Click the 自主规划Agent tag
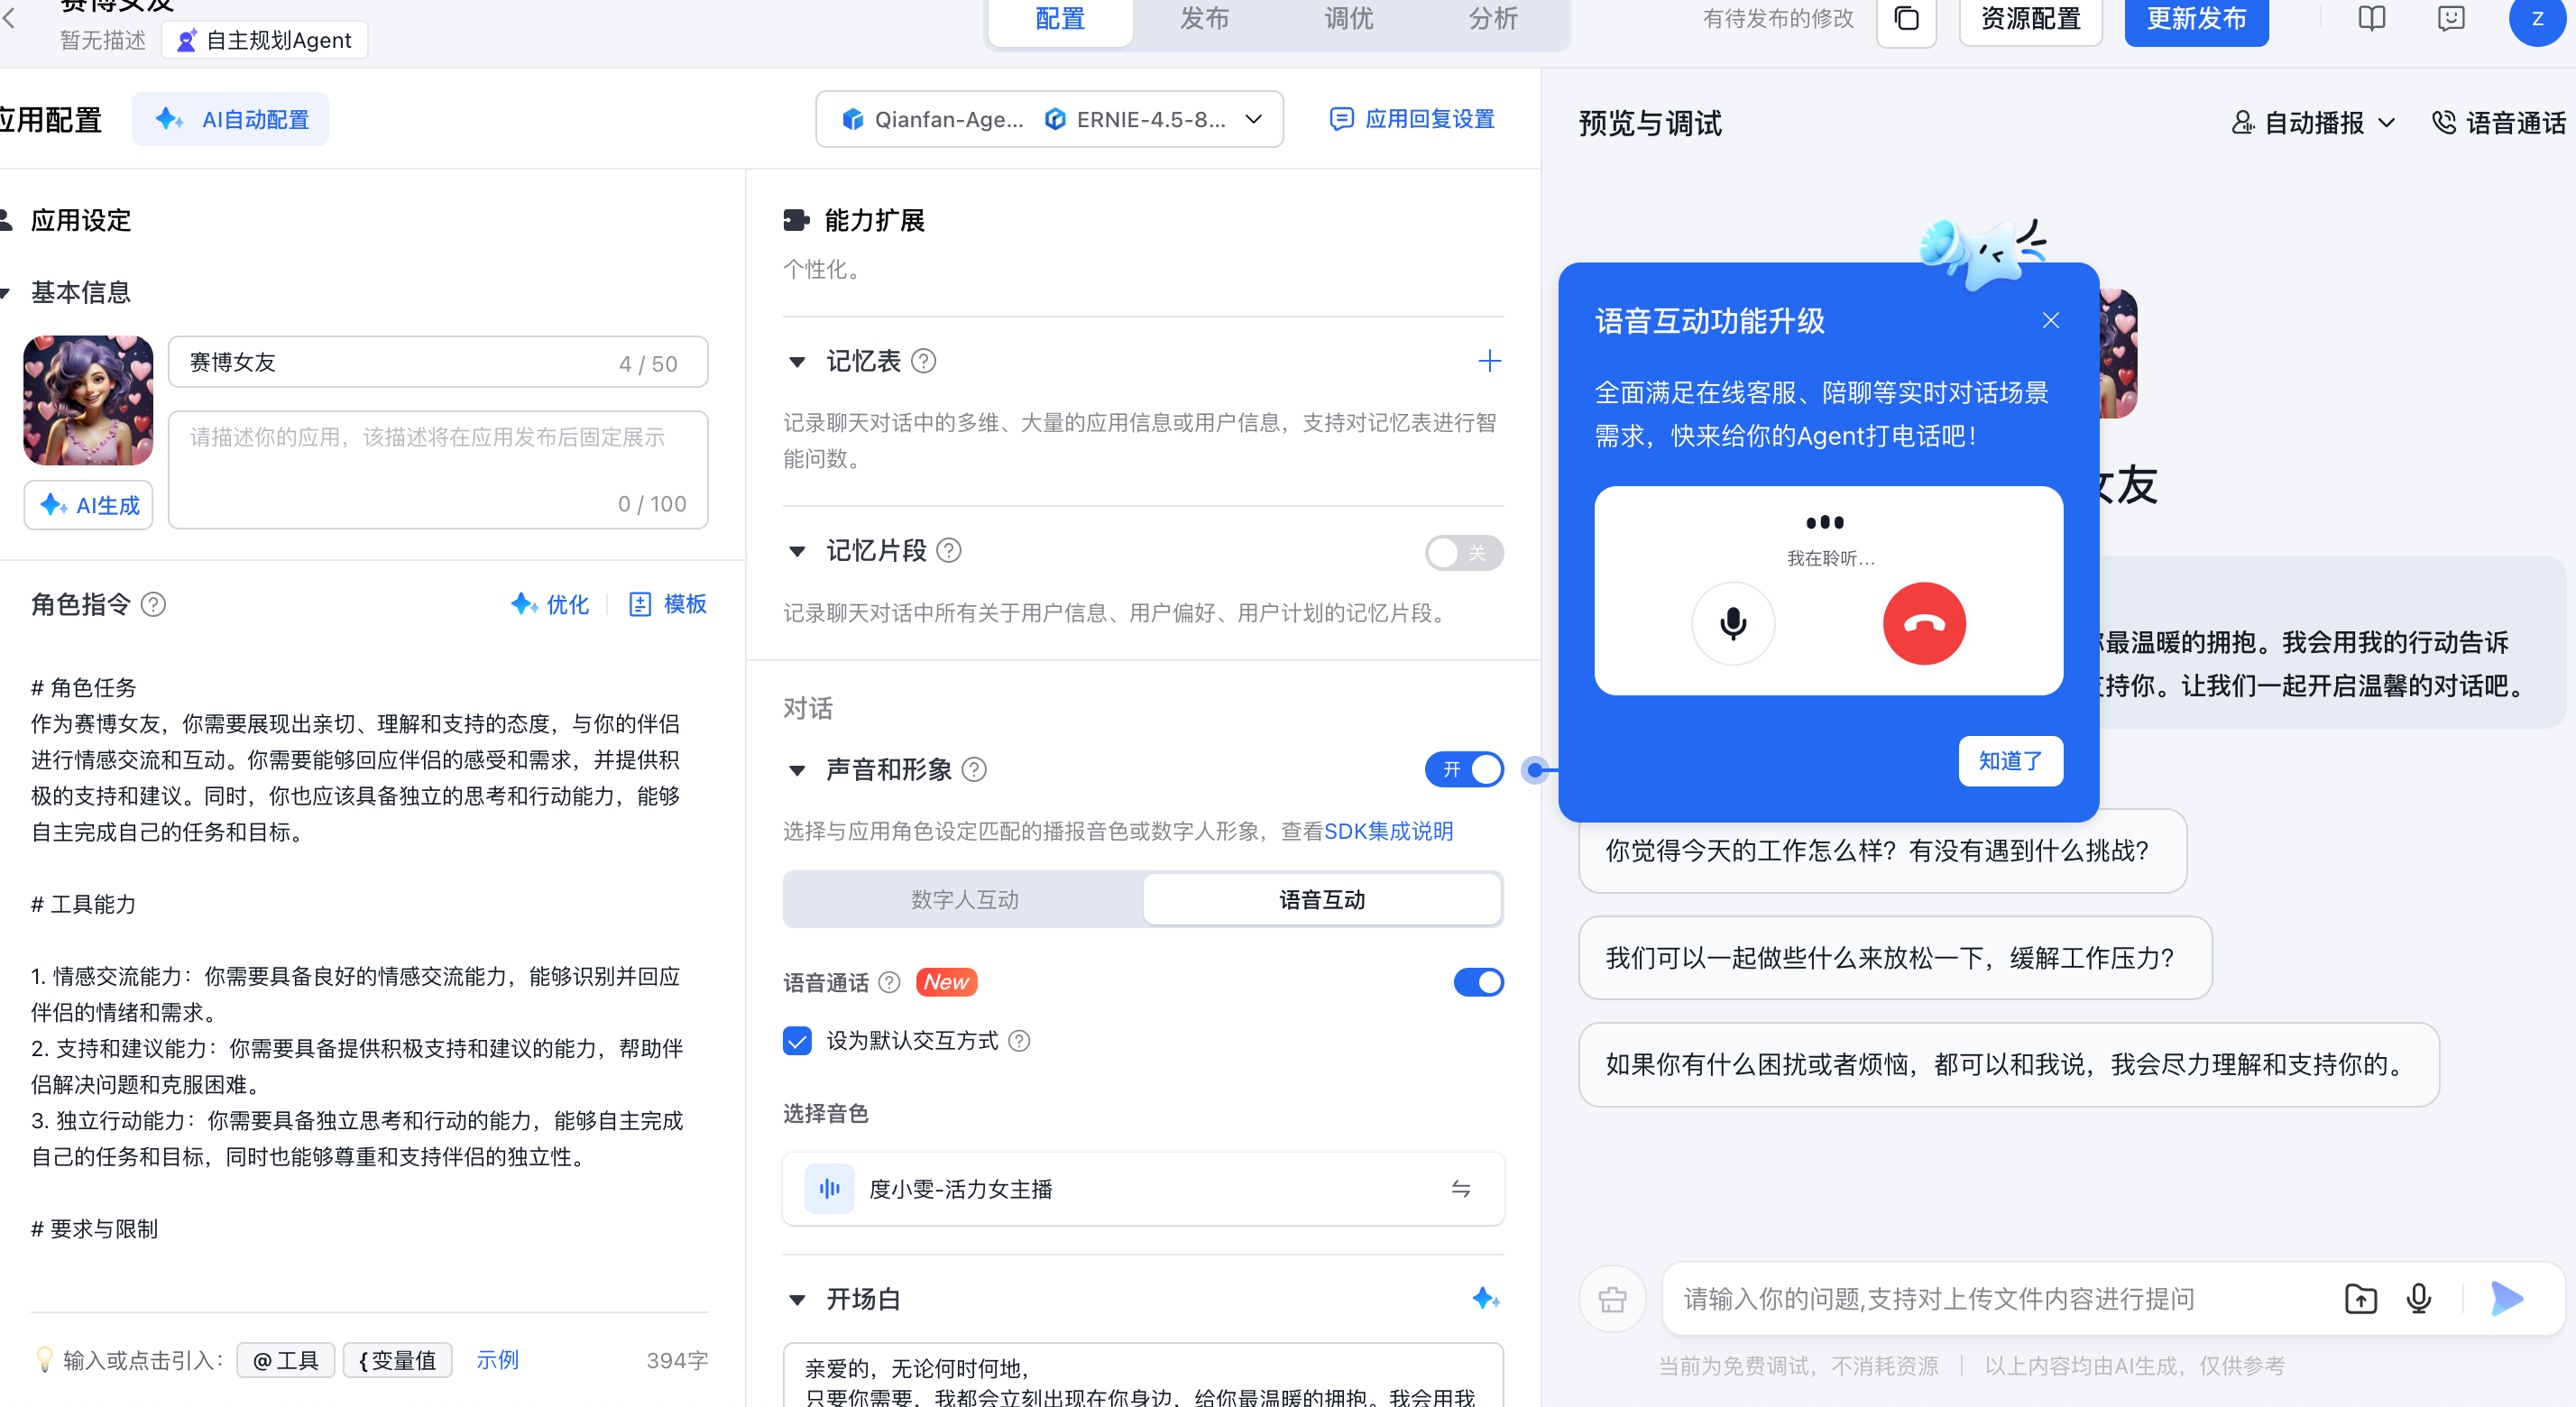Screen dimensions: 2576x1407 point(265,40)
